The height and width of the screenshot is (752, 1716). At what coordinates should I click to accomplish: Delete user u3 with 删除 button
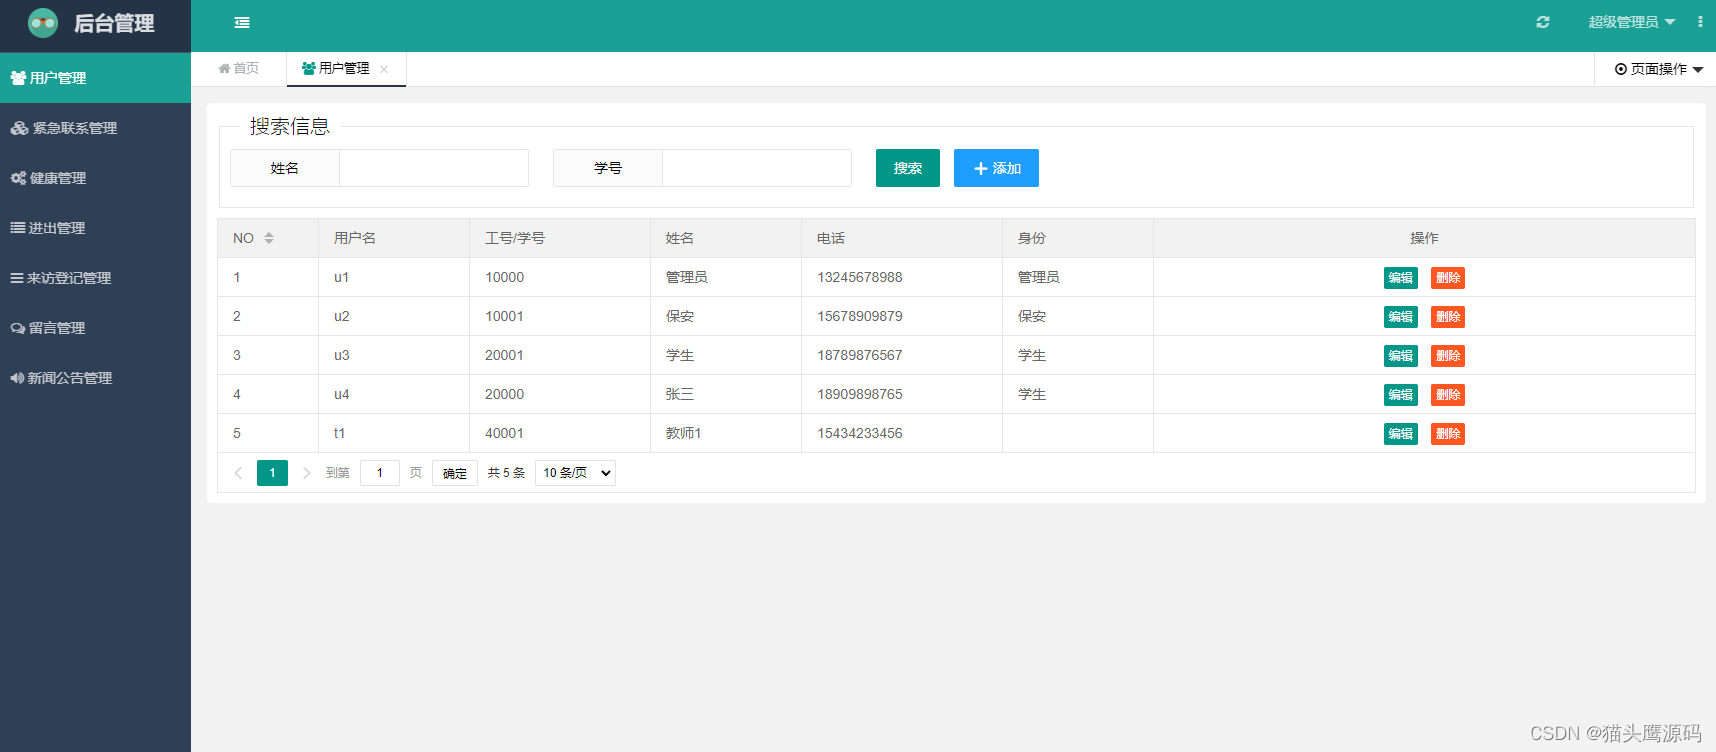1448,356
